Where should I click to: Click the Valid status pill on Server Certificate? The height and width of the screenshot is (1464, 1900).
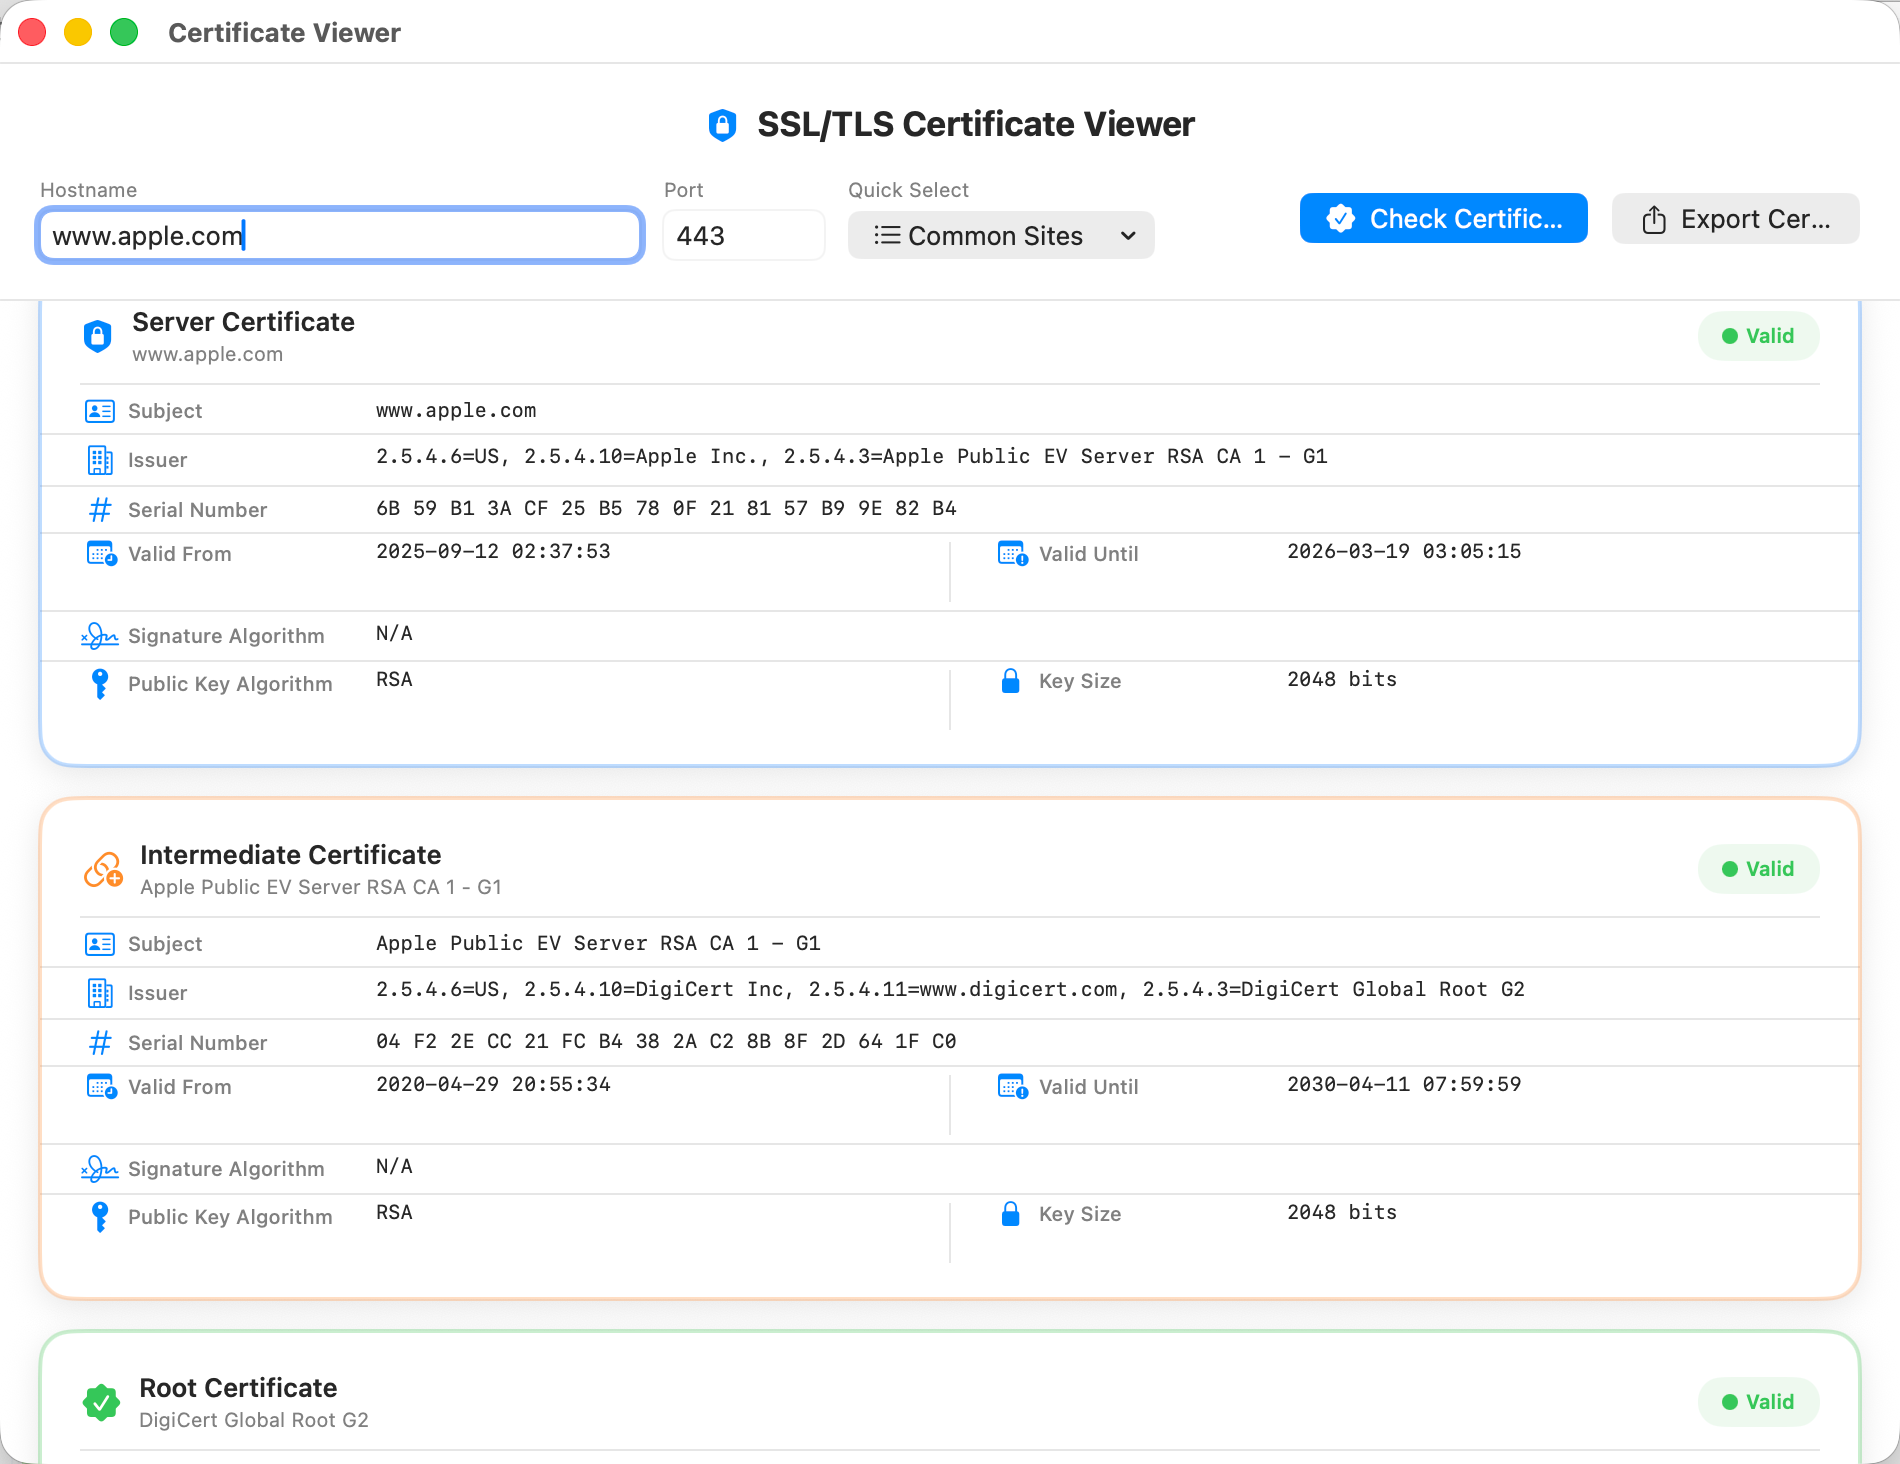click(x=1758, y=336)
